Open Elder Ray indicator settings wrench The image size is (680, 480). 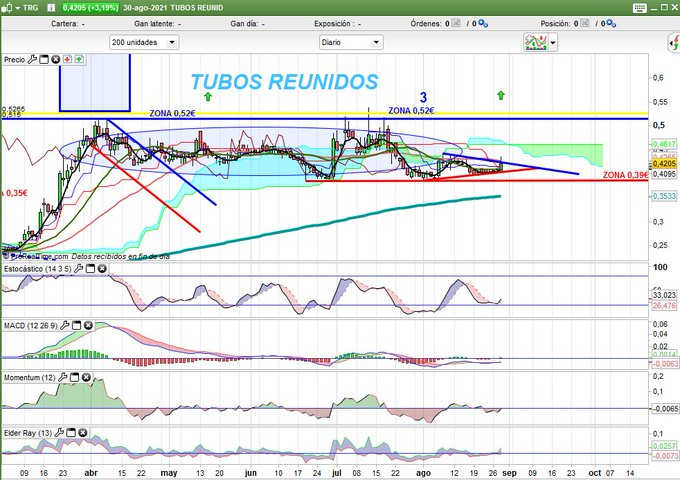(59, 432)
